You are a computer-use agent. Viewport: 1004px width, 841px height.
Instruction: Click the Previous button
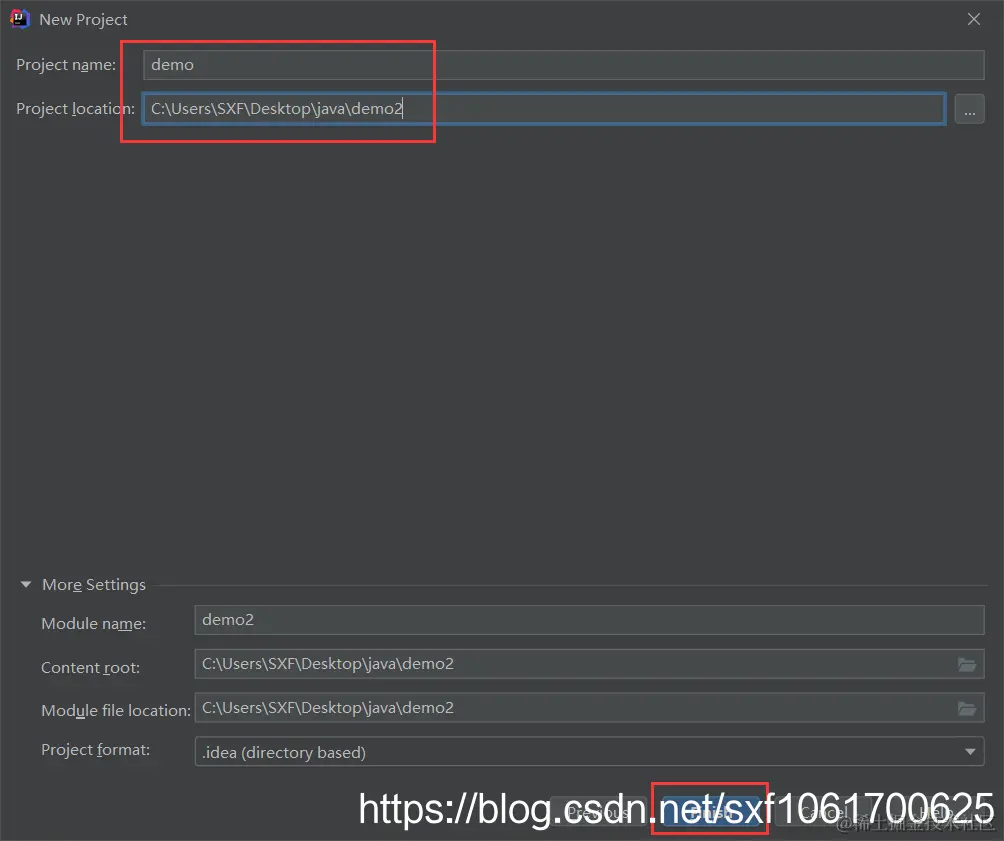point(599,812)
